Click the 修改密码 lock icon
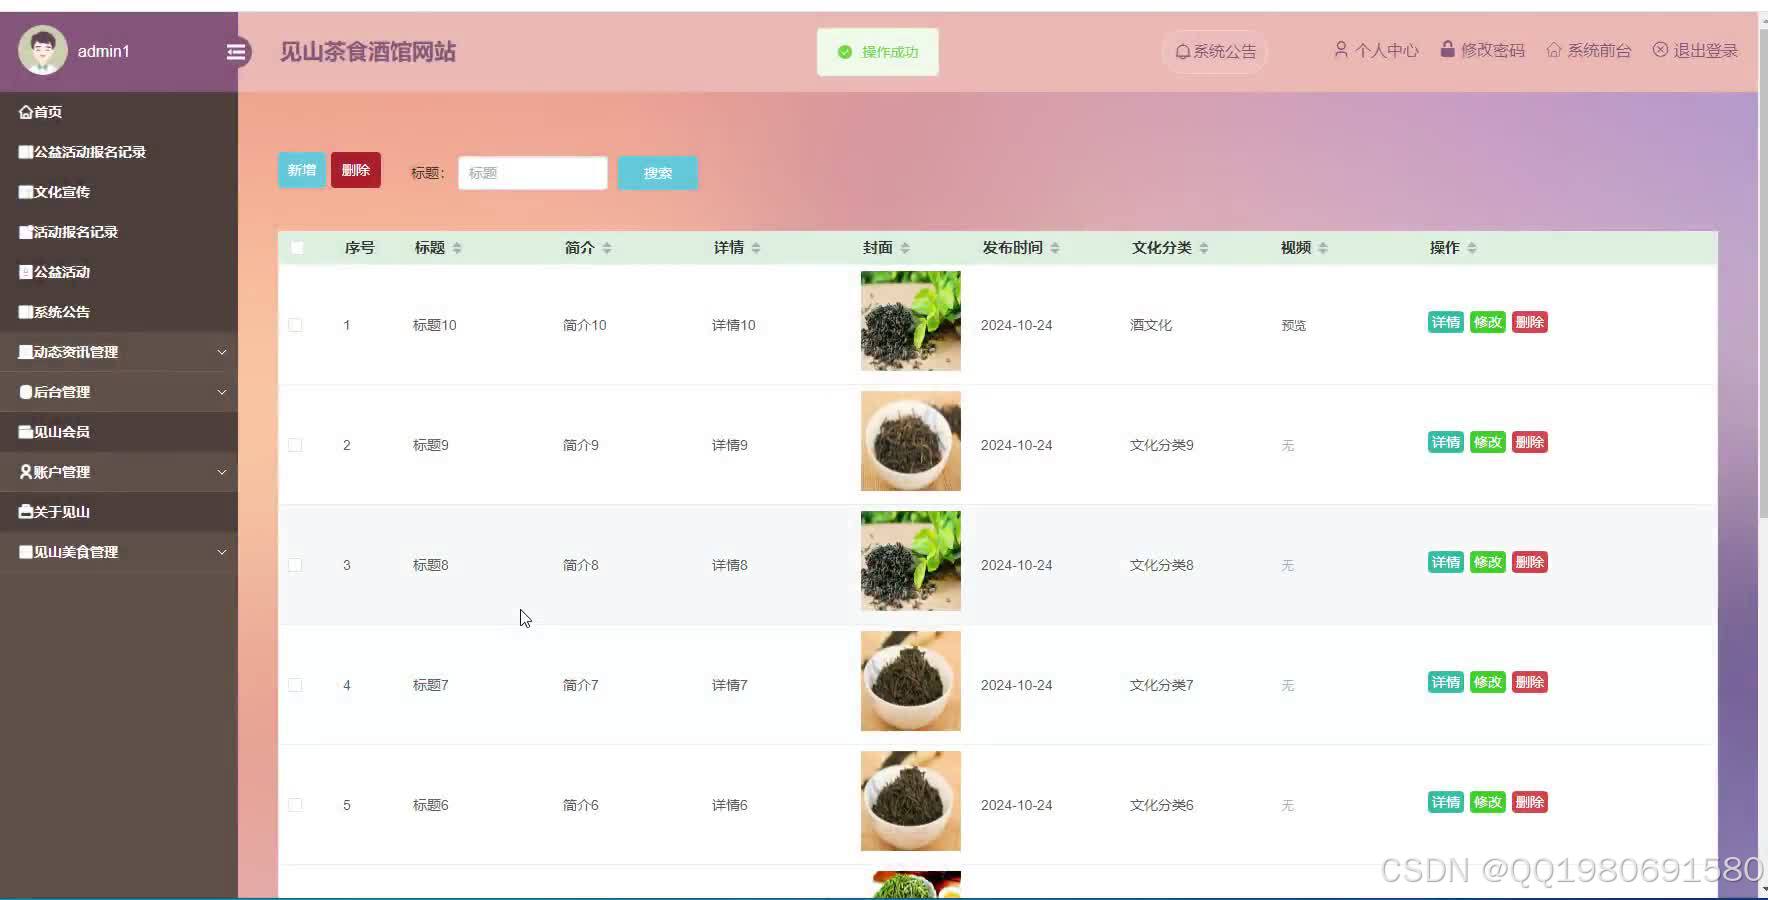The width and height of the screenshot is (1768, 900). coord(1447,48)
